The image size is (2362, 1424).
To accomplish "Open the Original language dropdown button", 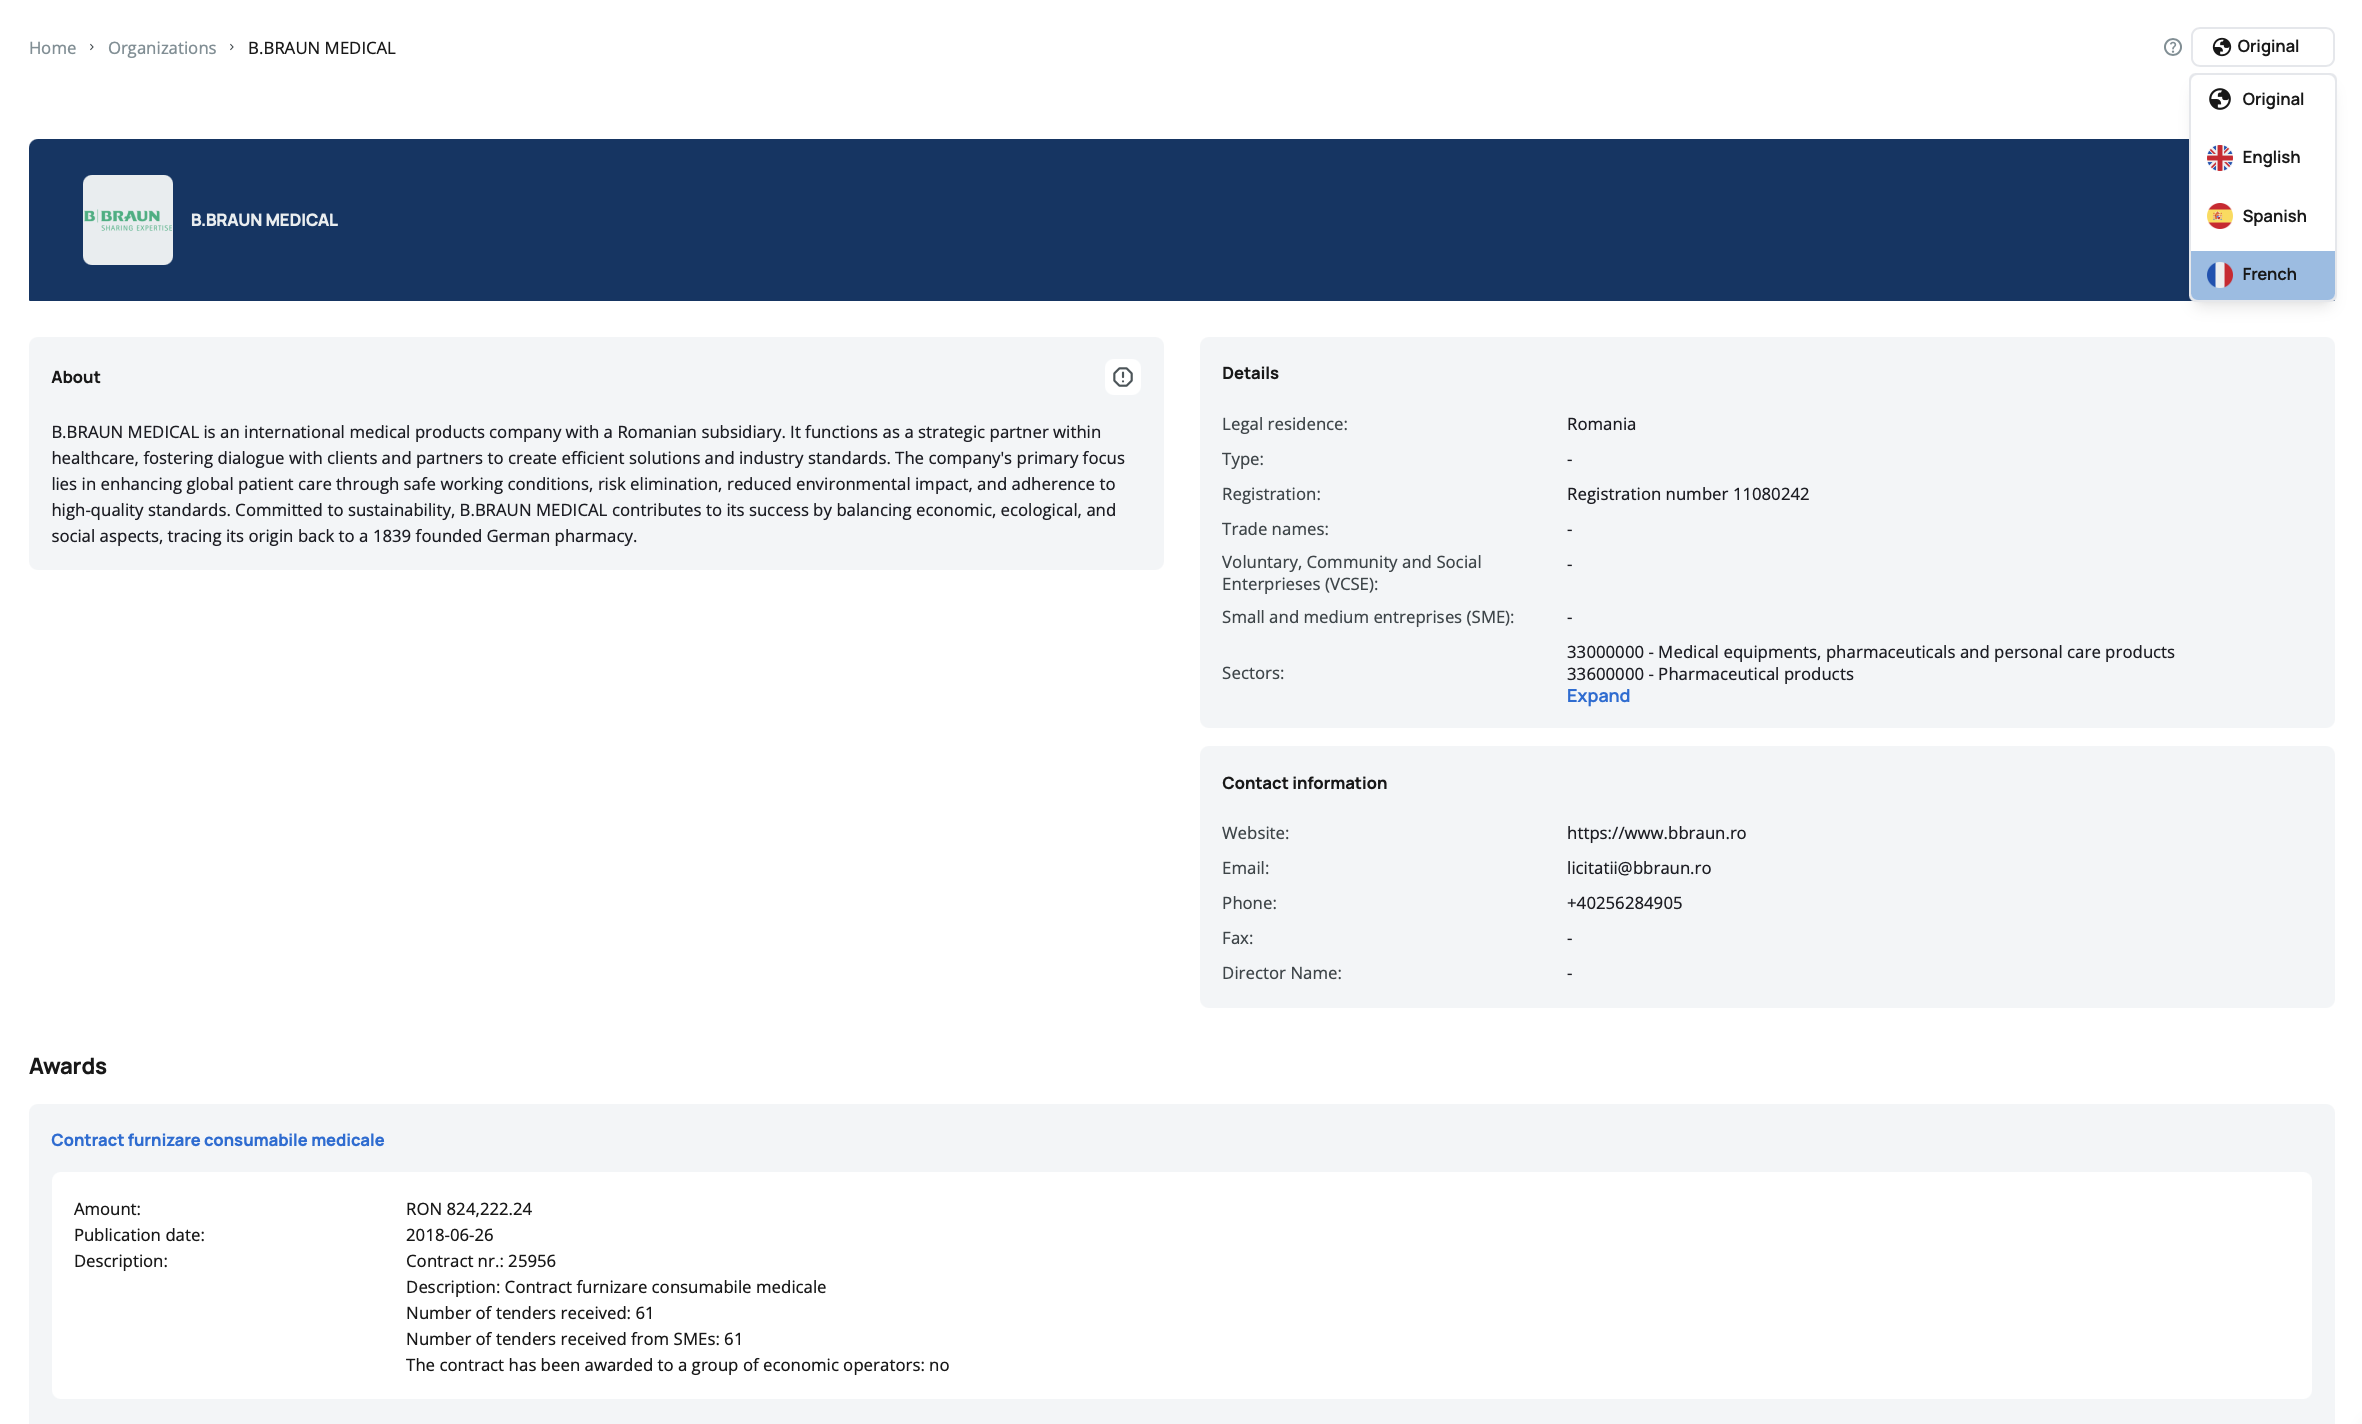I will (2262, 47).
